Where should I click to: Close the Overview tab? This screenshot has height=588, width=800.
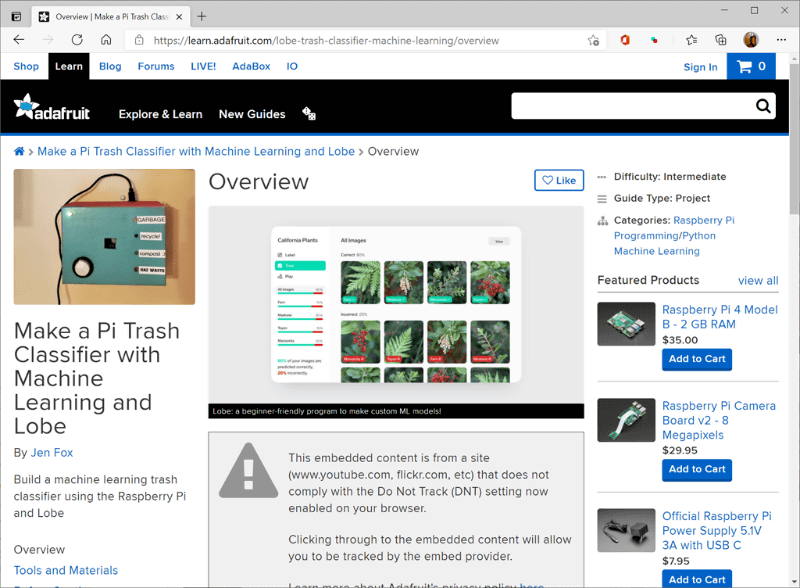(179, 17)
